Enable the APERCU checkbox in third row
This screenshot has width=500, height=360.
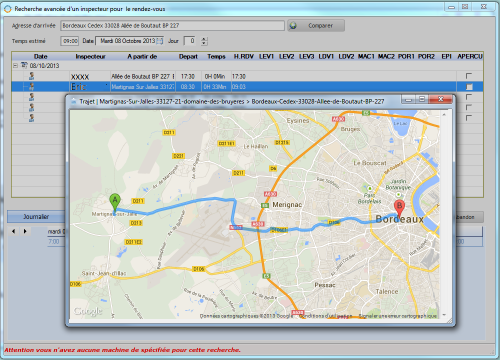(469, 97)
